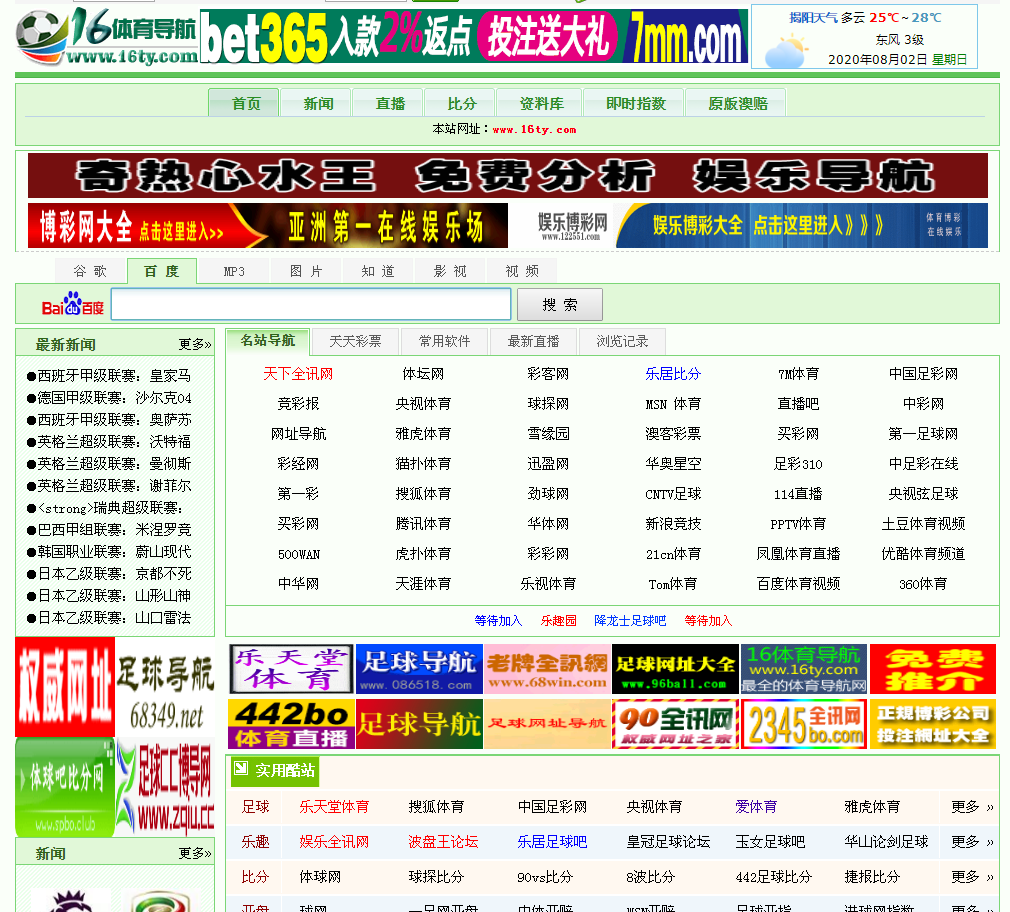Select the 谷歌 search engine tab

pyautogui.click(x=90, y=271)
